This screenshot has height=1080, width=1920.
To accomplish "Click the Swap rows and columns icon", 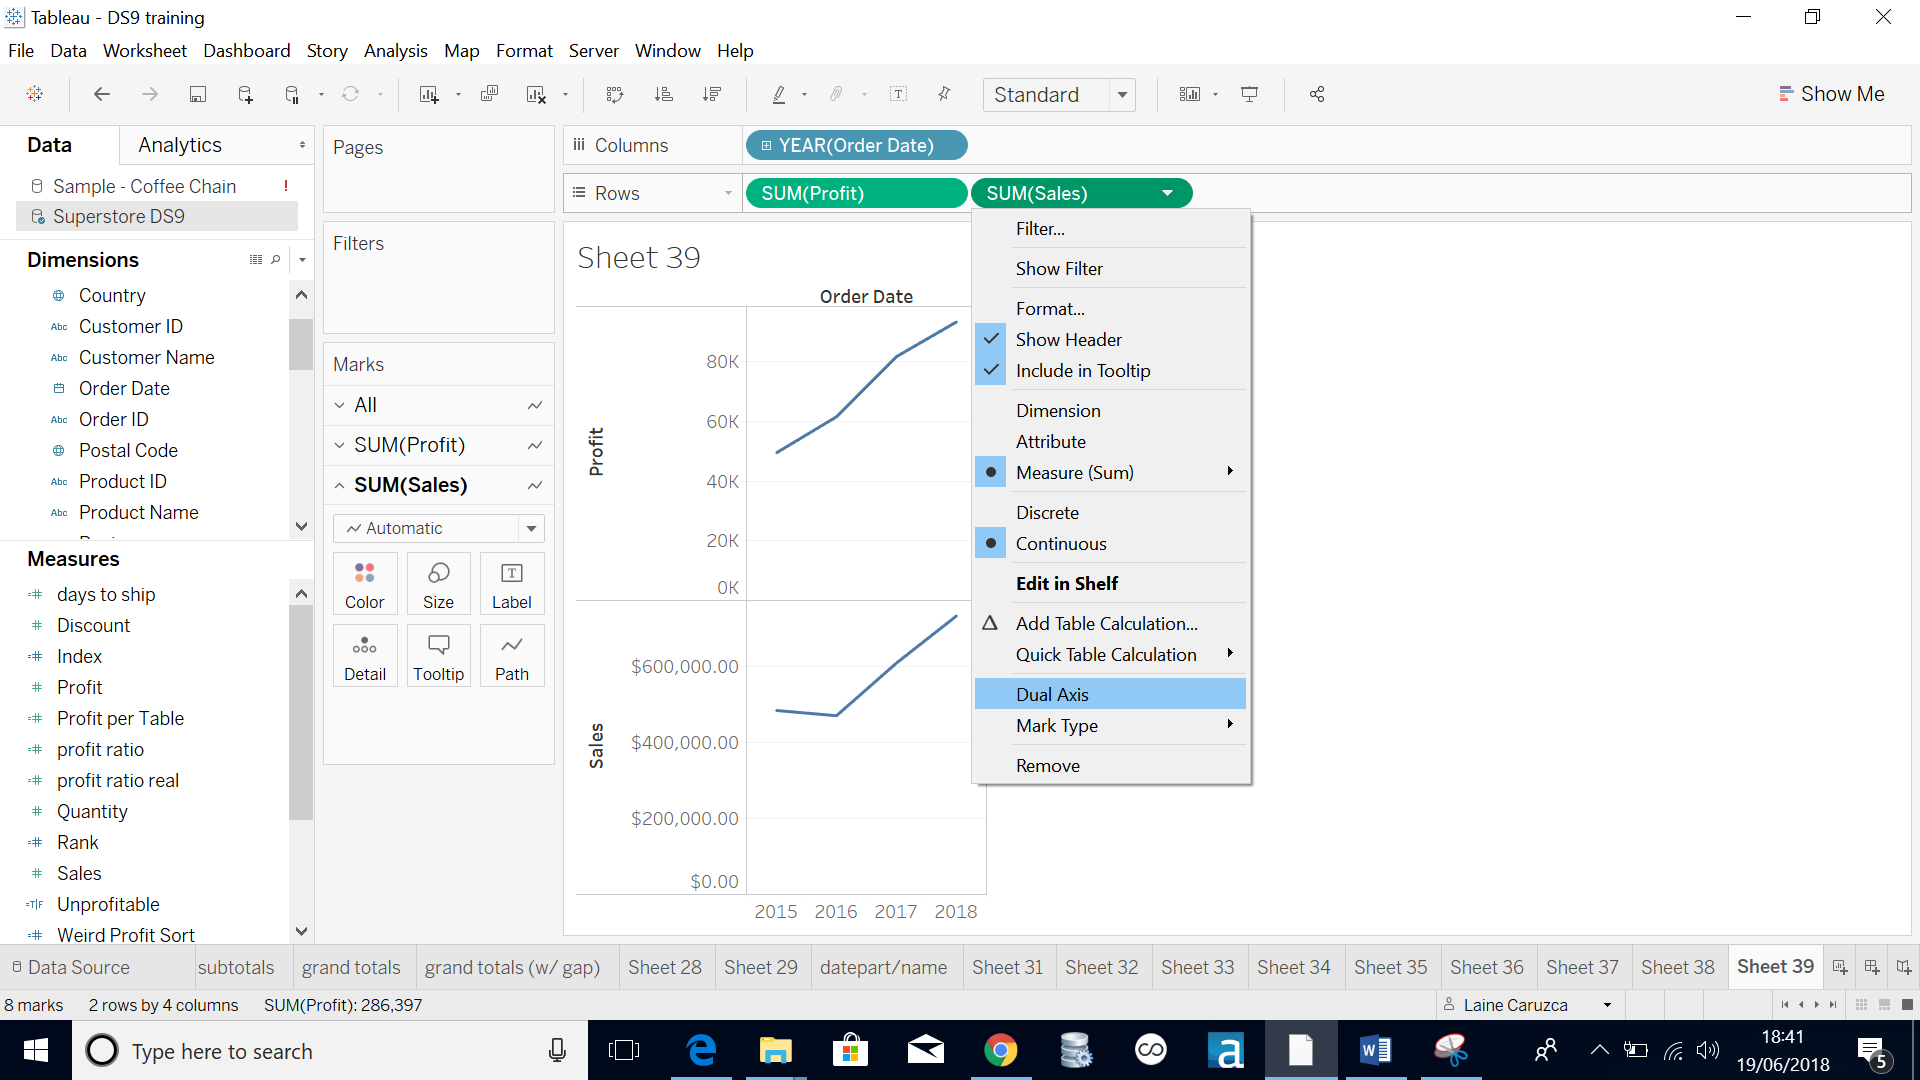I will pos(615,94).
